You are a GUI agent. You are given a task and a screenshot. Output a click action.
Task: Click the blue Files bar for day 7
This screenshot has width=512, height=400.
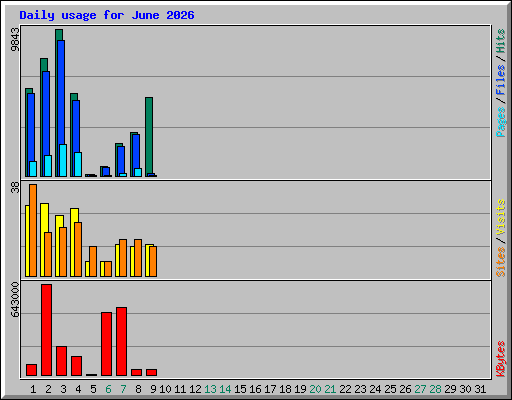coord(121,160)
